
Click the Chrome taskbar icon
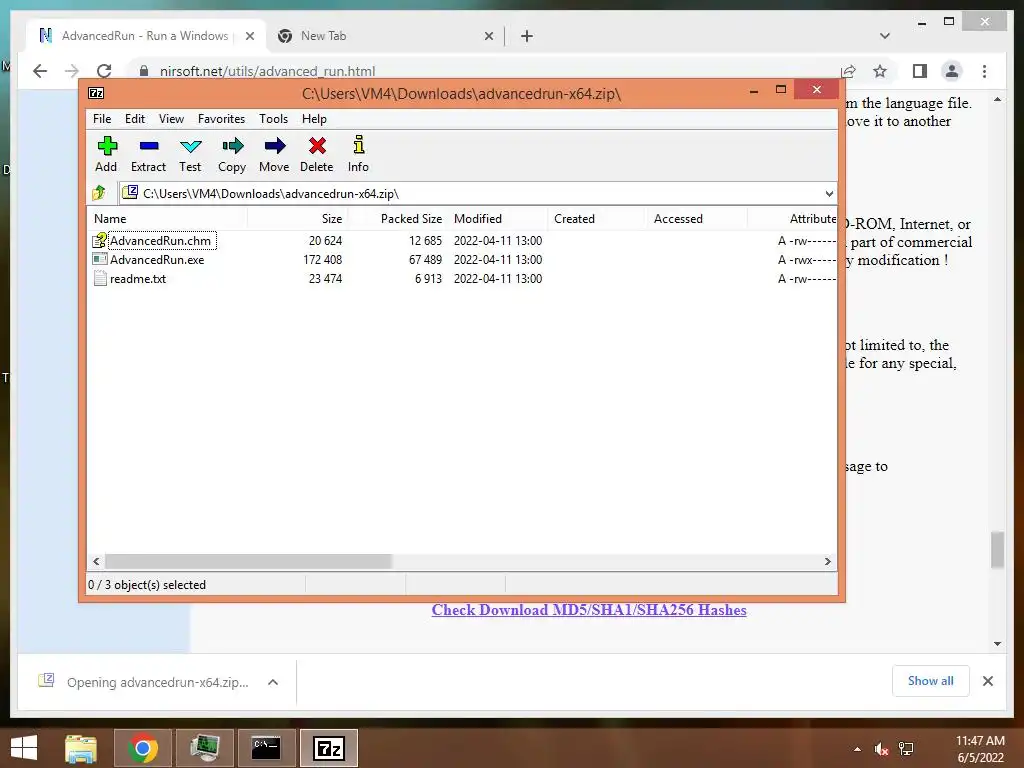tap(143, 748)
